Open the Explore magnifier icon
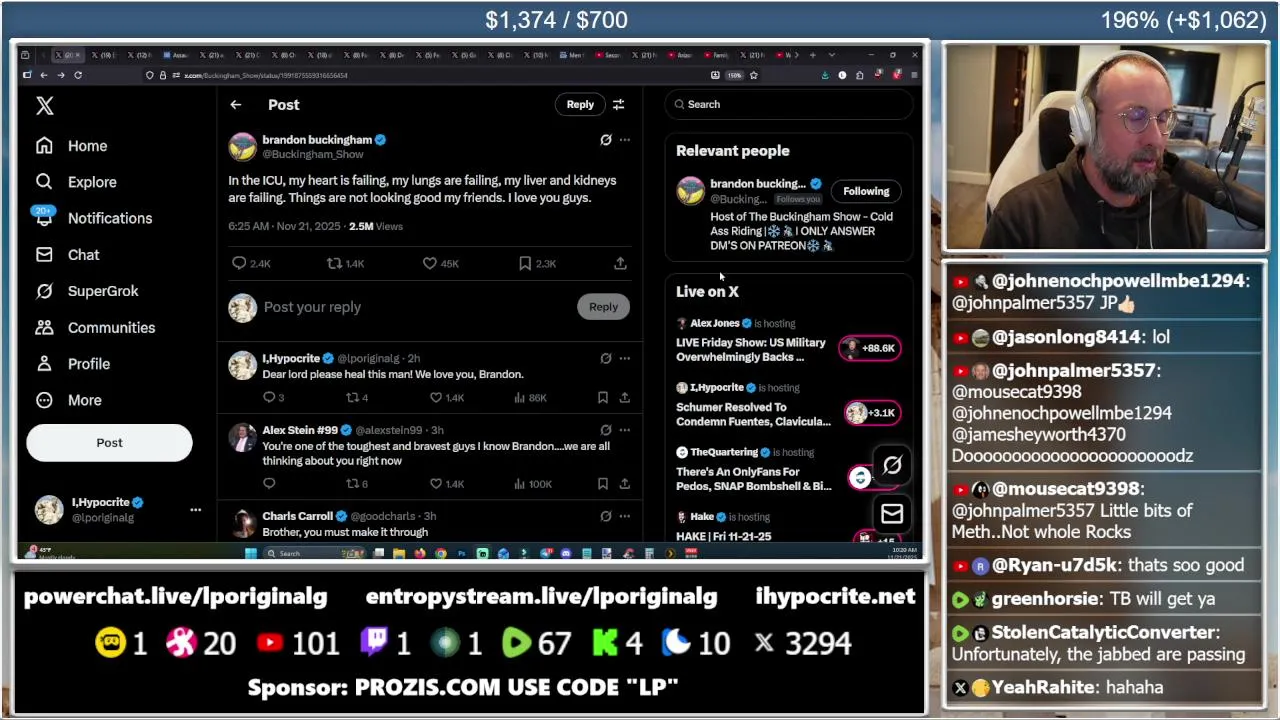Screen dimensions: 1280x720 click(x=44, y=182)
